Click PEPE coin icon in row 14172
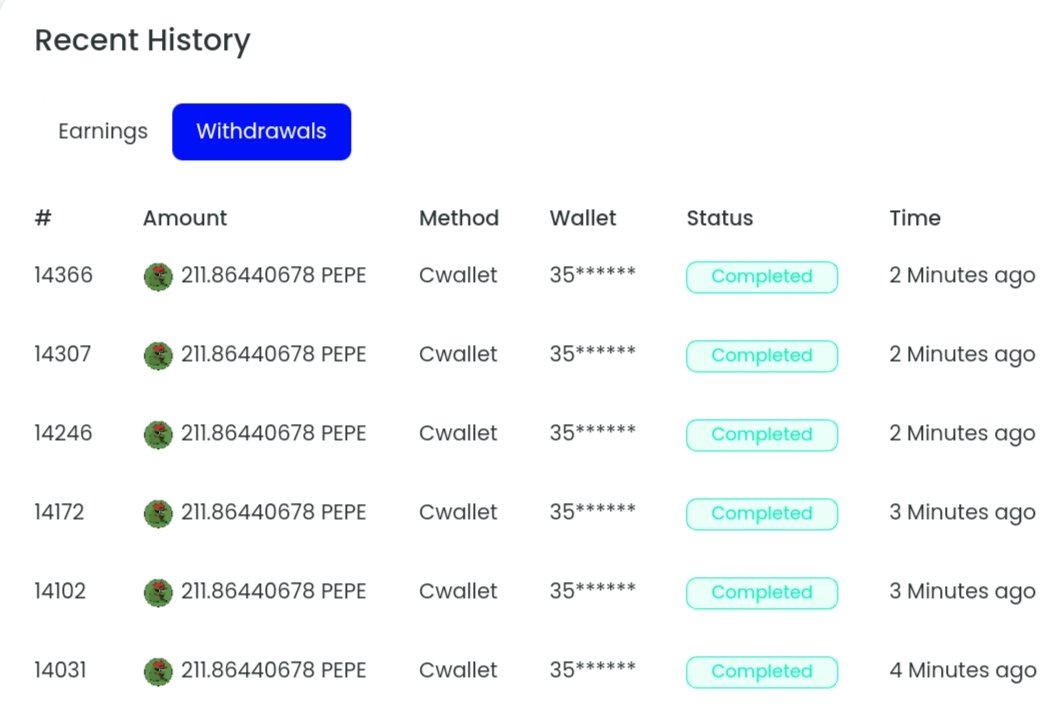1063x727 pixels. point(158,513)
